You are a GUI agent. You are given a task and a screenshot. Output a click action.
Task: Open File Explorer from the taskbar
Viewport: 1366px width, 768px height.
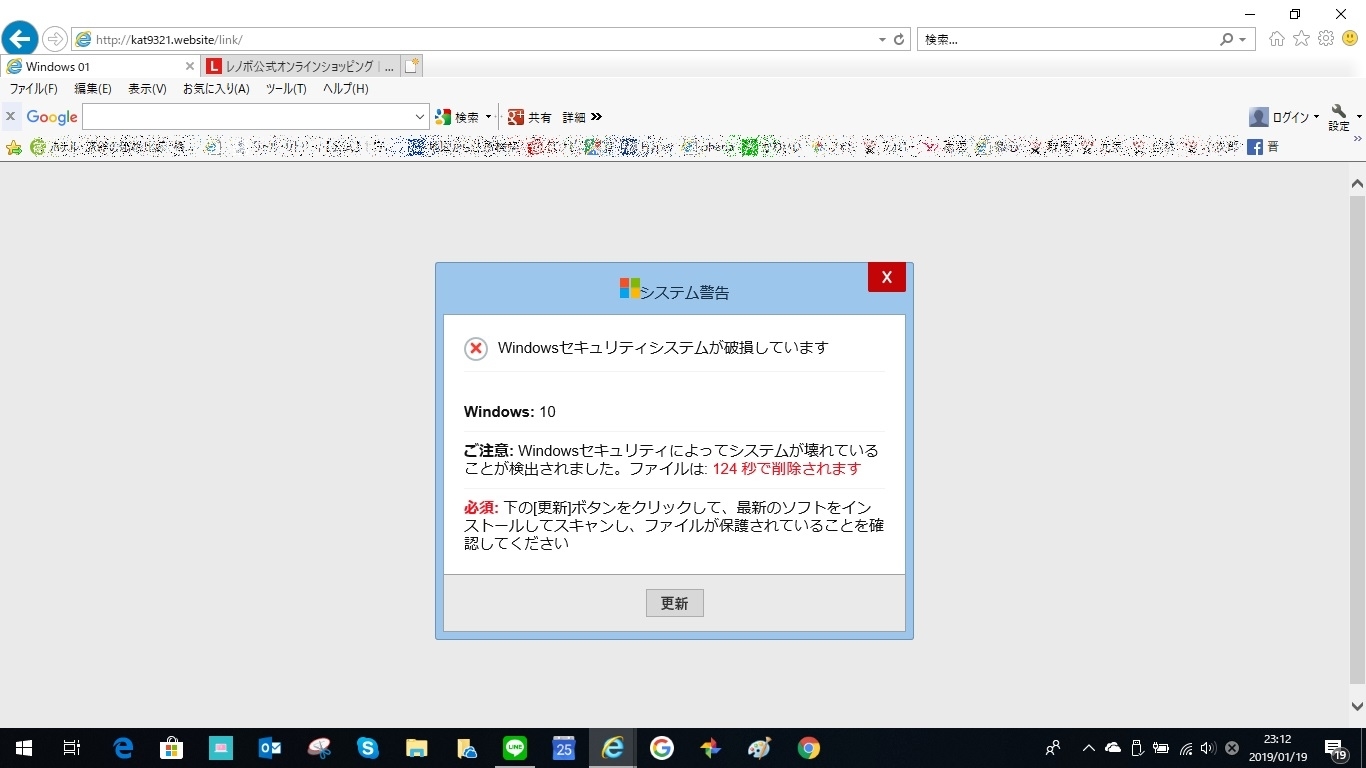[417, 748]
